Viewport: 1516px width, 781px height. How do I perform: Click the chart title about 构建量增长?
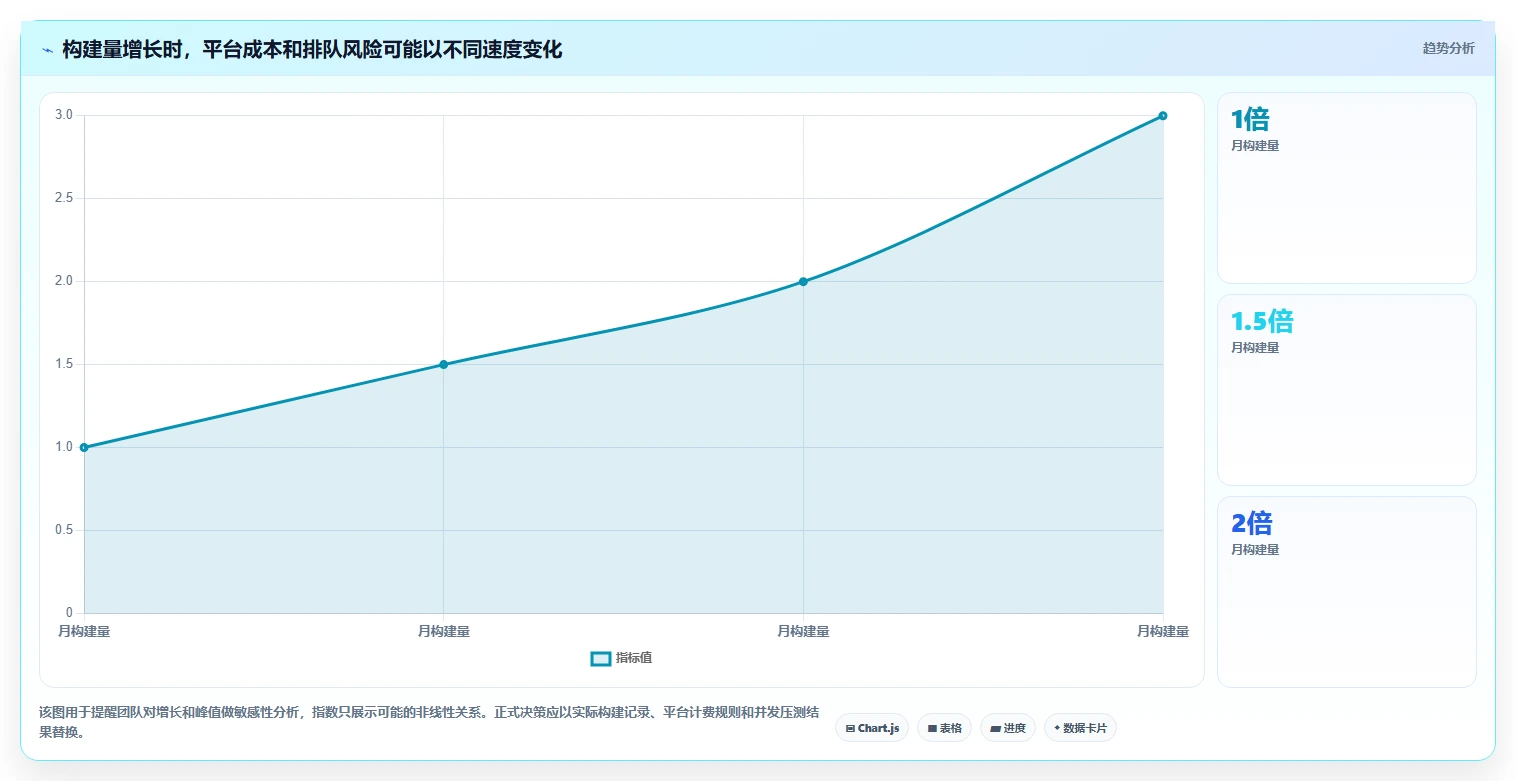(312, 50)
